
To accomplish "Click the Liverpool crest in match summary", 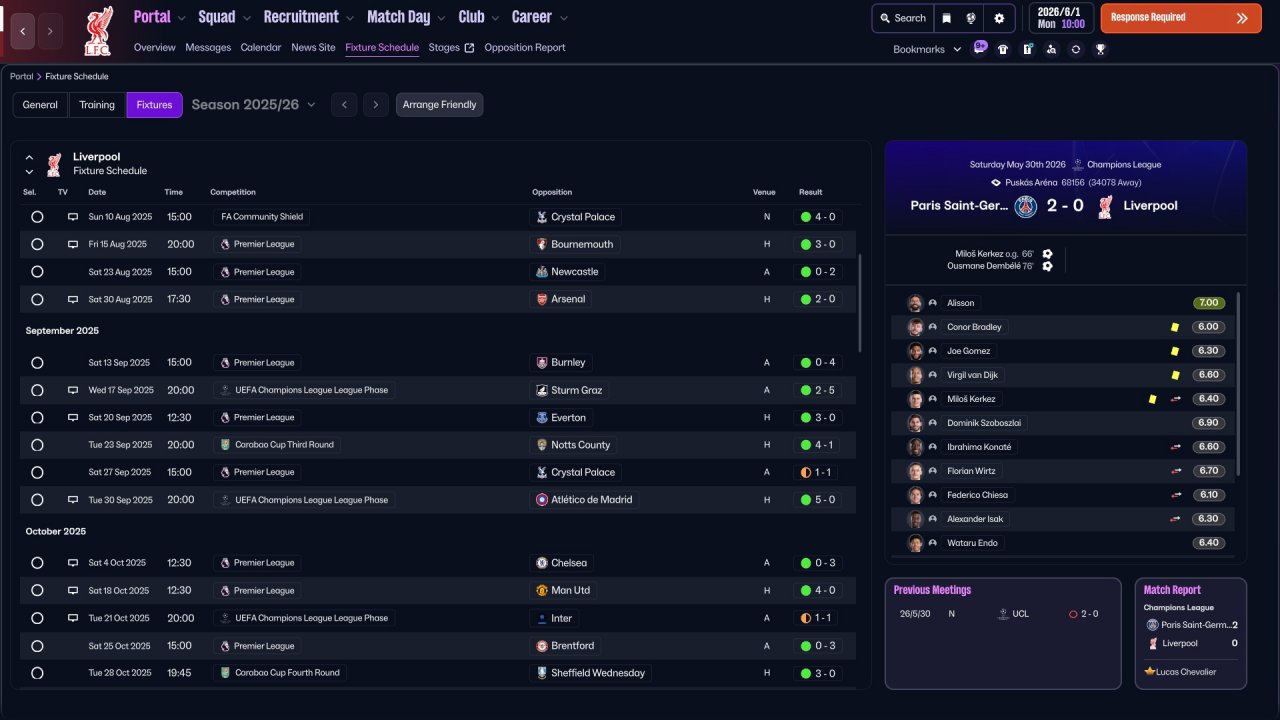I will tap(1105, 206).
